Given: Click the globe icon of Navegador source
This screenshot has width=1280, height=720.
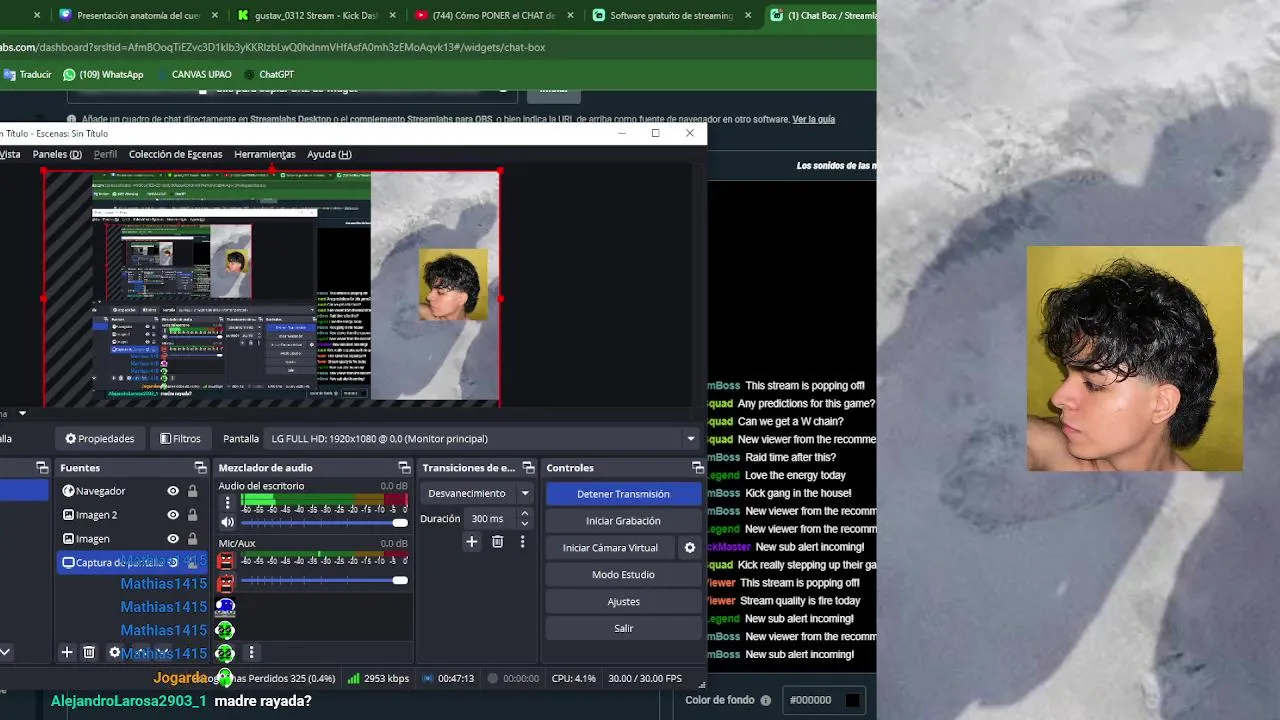Looking at the screenshot, I should [x=68, y=491].
